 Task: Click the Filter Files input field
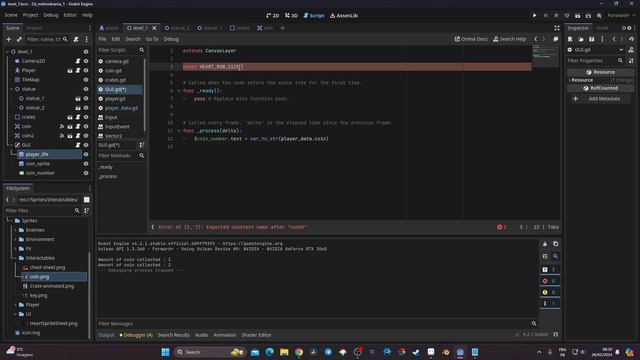click(39, 211)
